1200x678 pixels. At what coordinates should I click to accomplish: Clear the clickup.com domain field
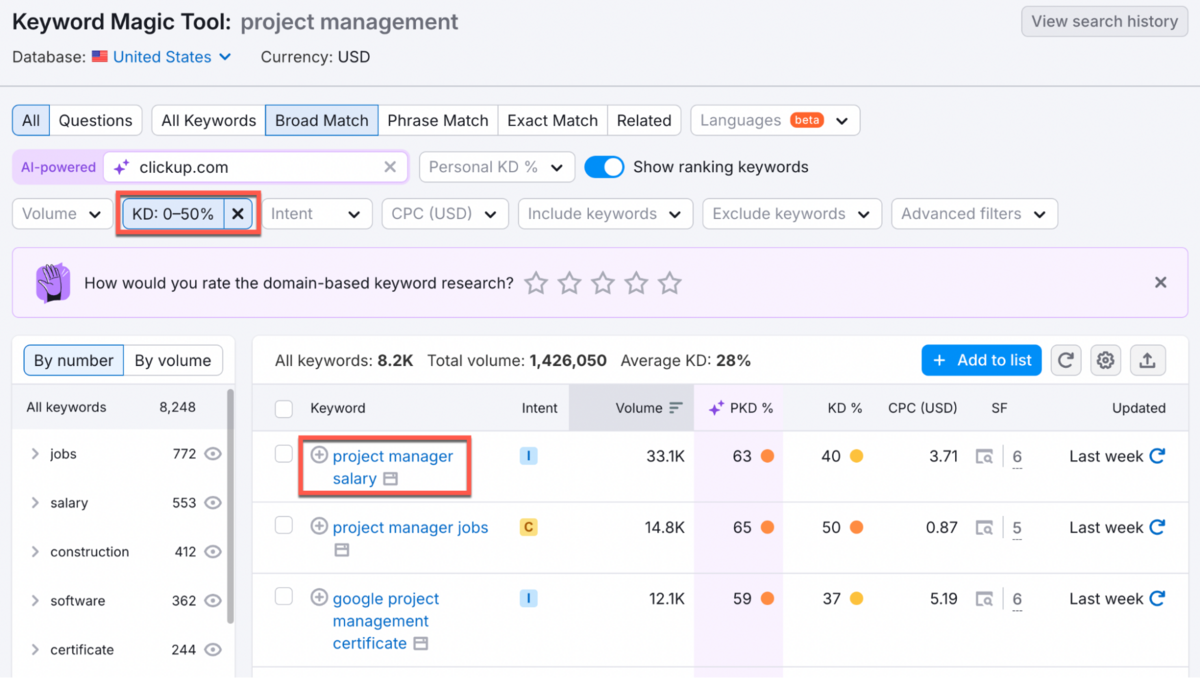390,167
